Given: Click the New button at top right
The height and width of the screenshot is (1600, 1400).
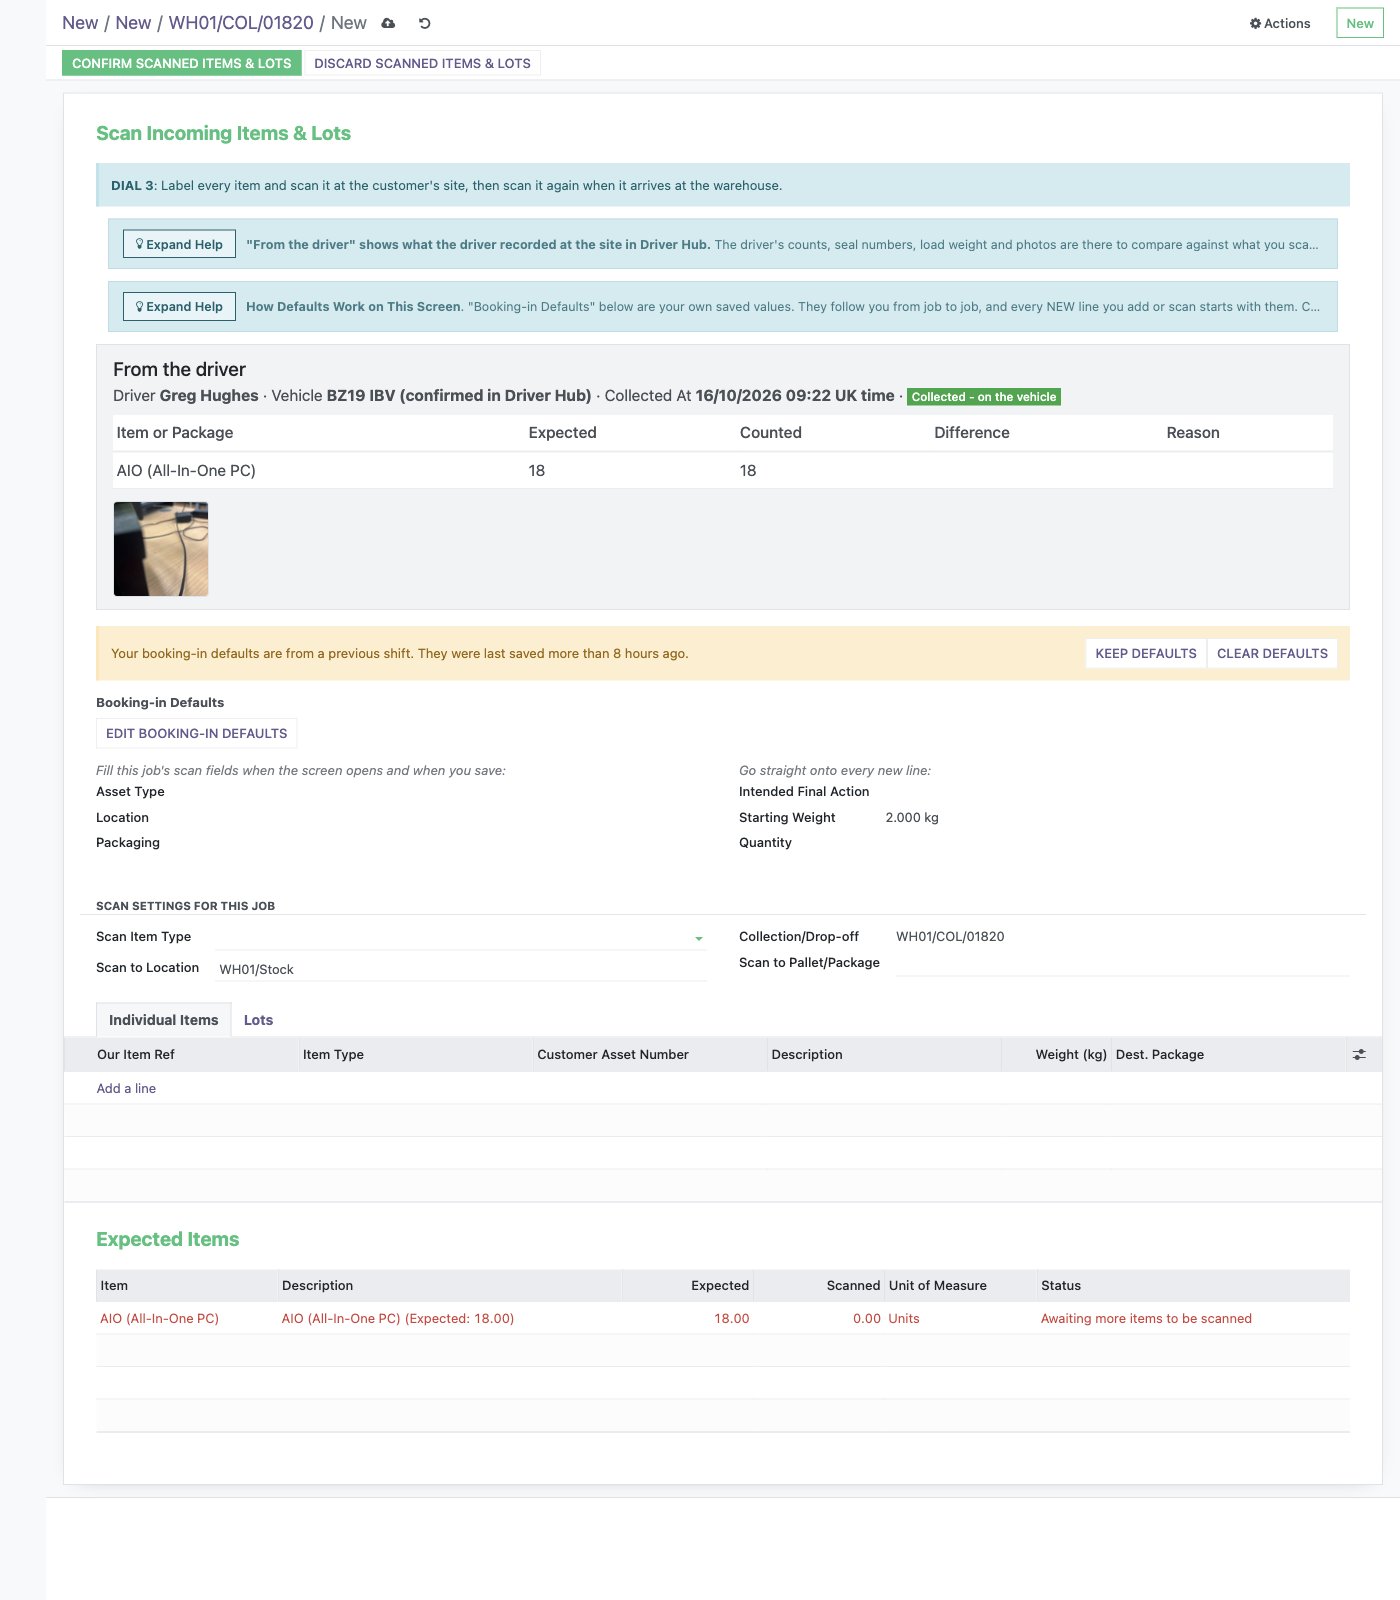Looking at the screenshot, I should tap(1359, 23).
